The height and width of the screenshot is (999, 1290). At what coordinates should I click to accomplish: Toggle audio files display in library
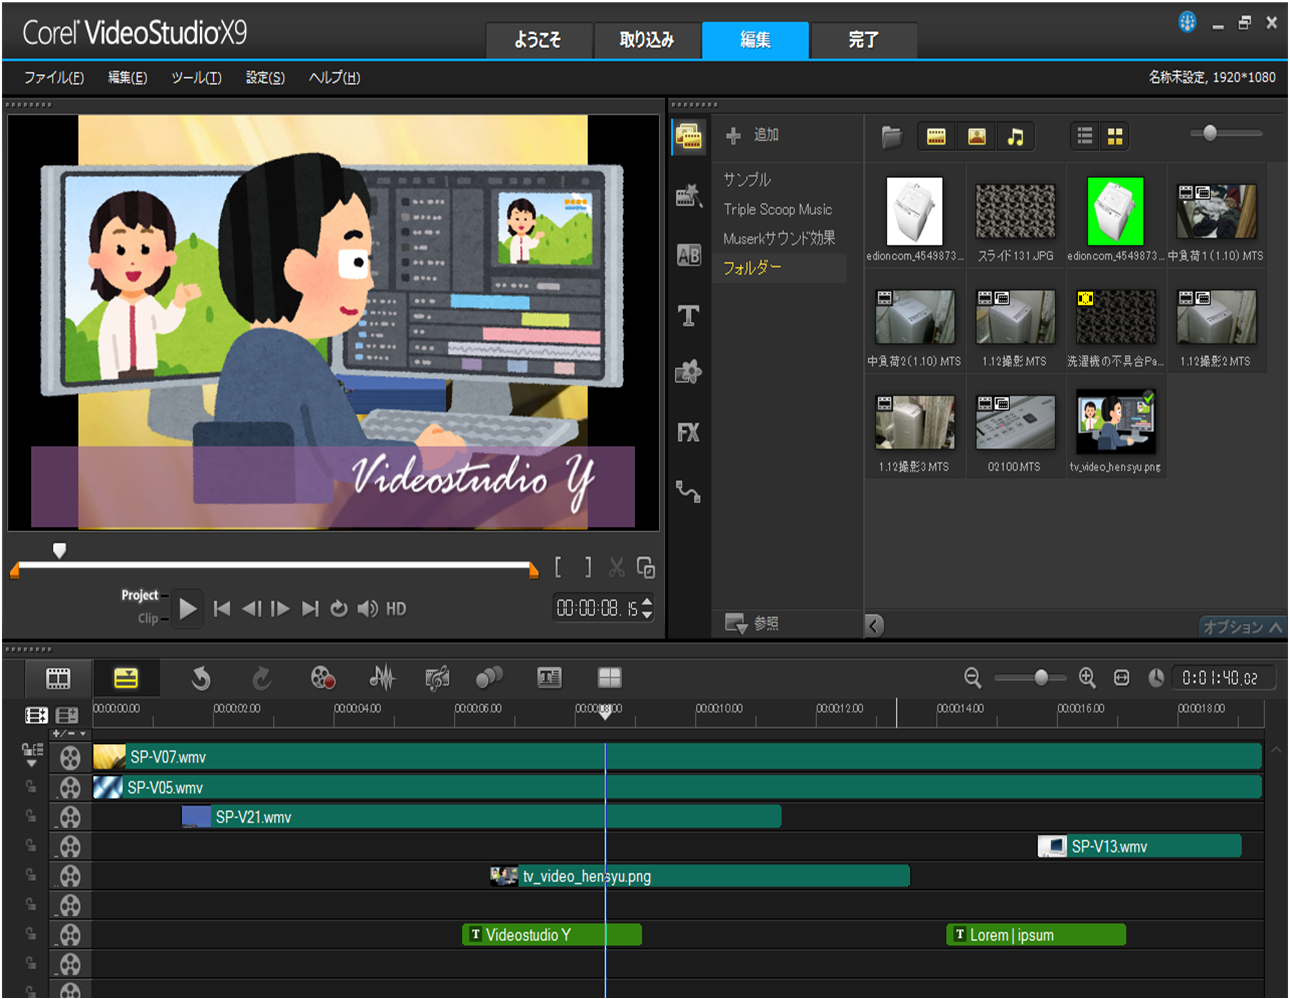click(1016, 137)
